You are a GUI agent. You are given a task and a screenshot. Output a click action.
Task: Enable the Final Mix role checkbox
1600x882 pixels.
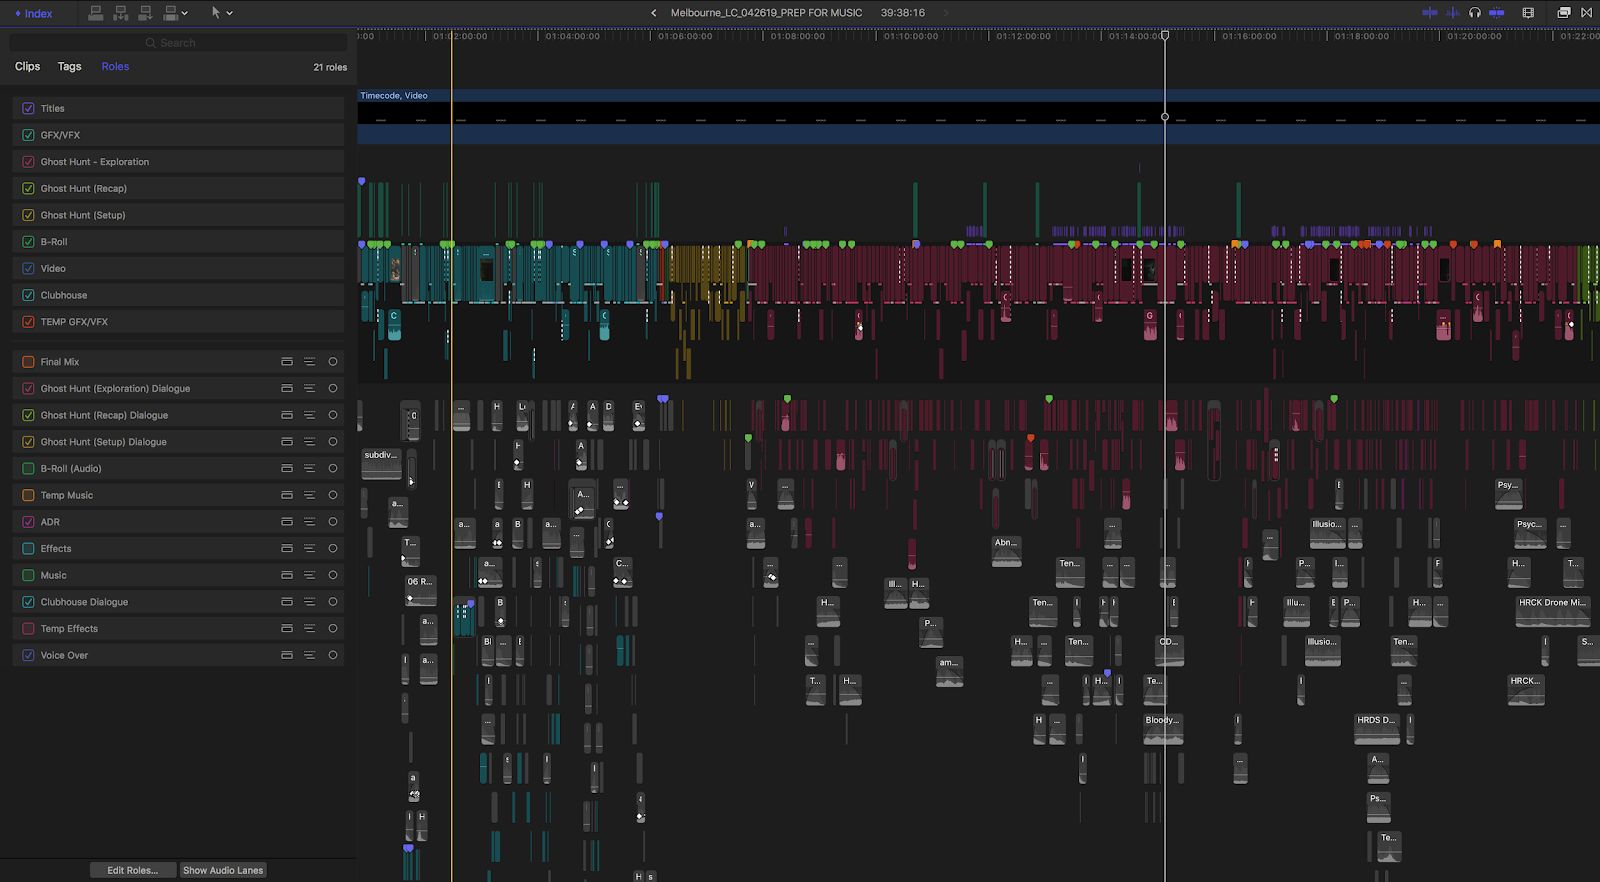click(x=28, y=362)
